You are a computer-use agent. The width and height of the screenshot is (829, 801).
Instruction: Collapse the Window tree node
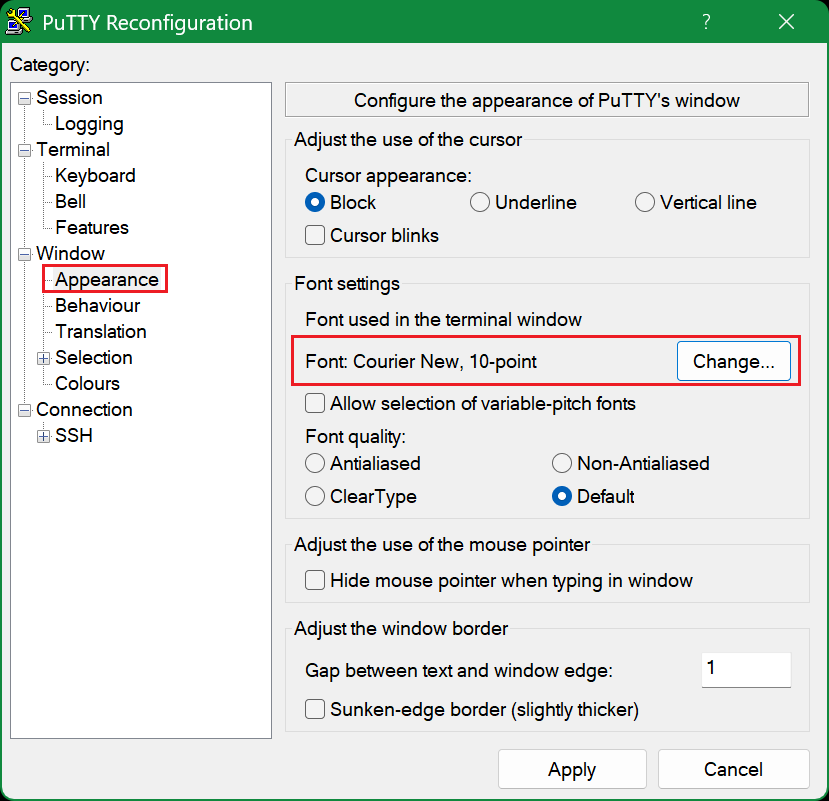coord(24,254)
